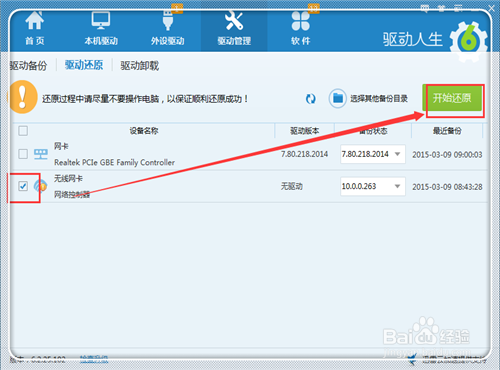The image size is (500, 370).
Task: Click backup date 2015-03-09 09:00:03
Action: click(x=447, y=155)
